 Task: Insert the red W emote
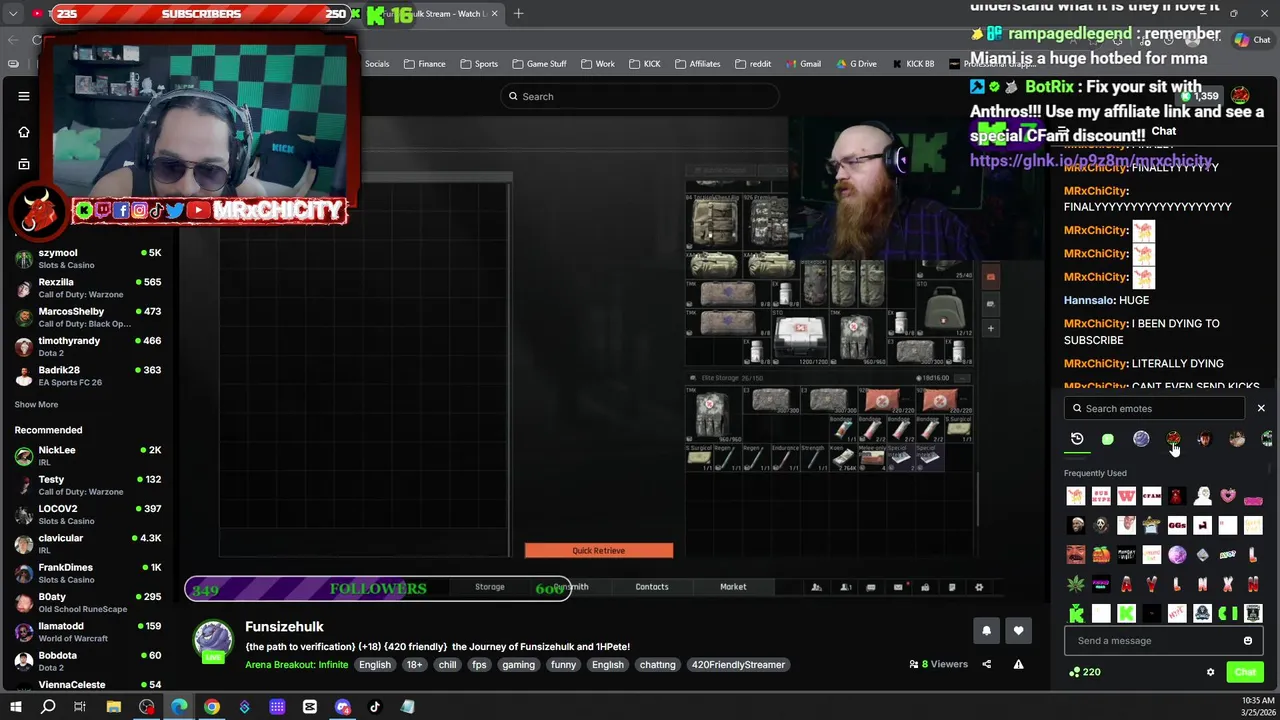[x=1126, y=496]
